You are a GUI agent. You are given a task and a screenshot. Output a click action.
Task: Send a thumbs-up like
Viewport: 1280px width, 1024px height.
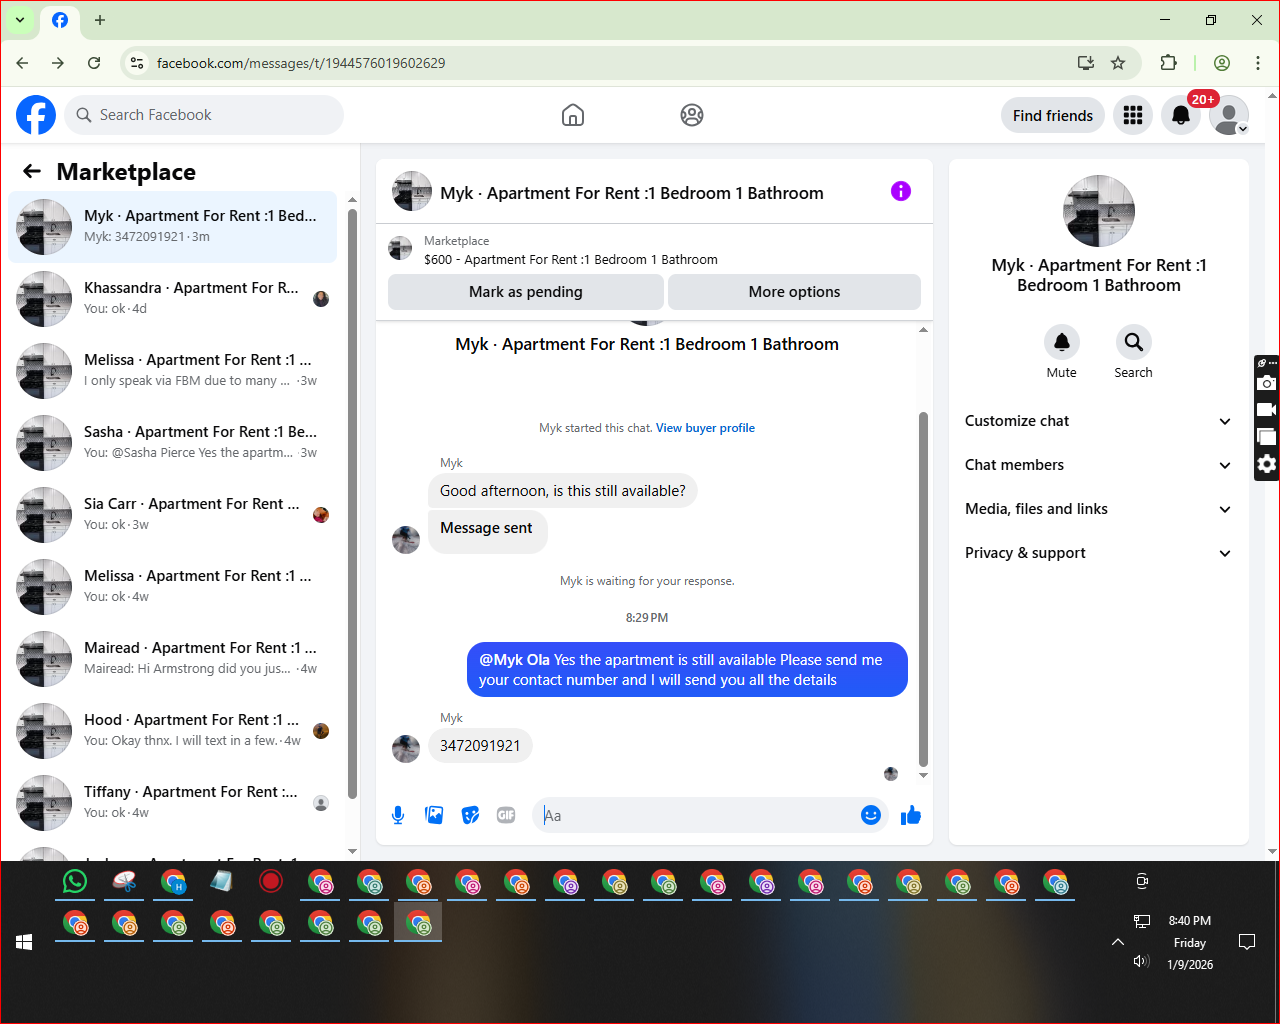pos(911,815)
